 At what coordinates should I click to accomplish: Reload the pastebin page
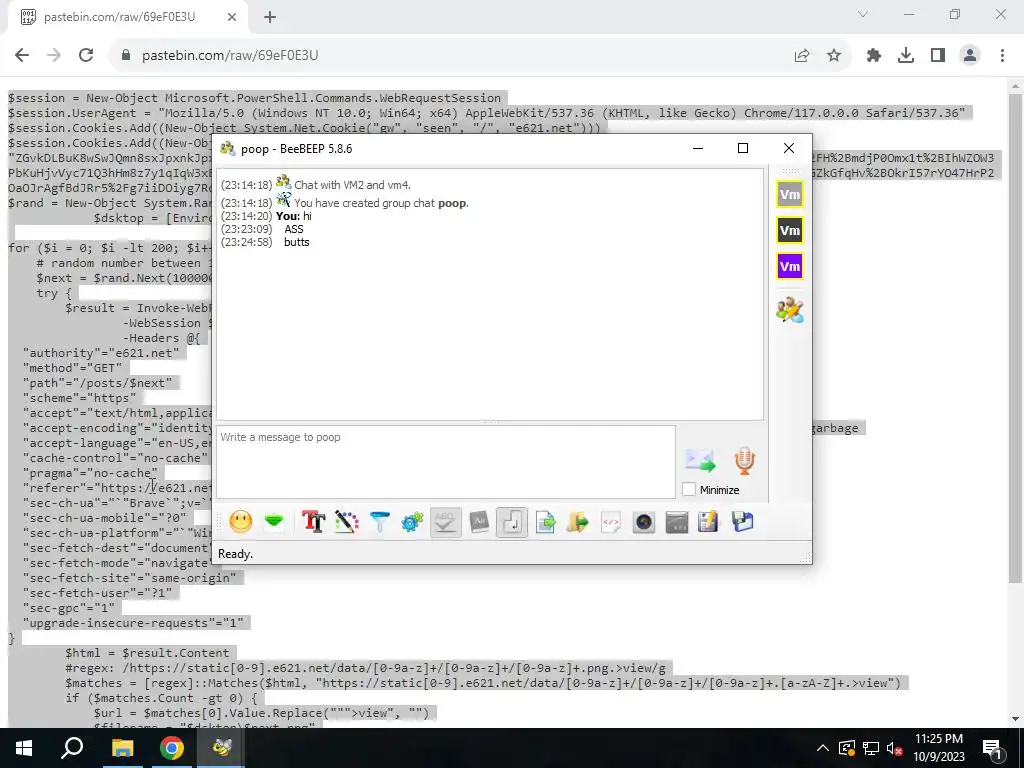pos(86,56)
